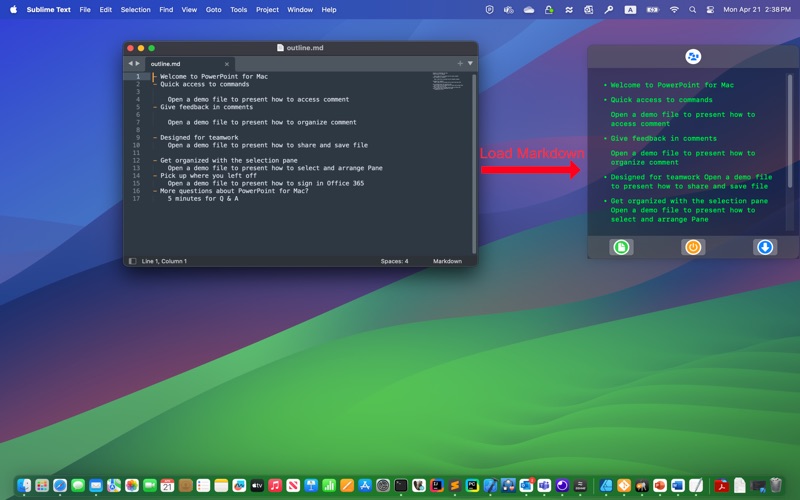This screenshot has height=500, width=800.
Task: Open the Edit menu
Action: [106, 10]
